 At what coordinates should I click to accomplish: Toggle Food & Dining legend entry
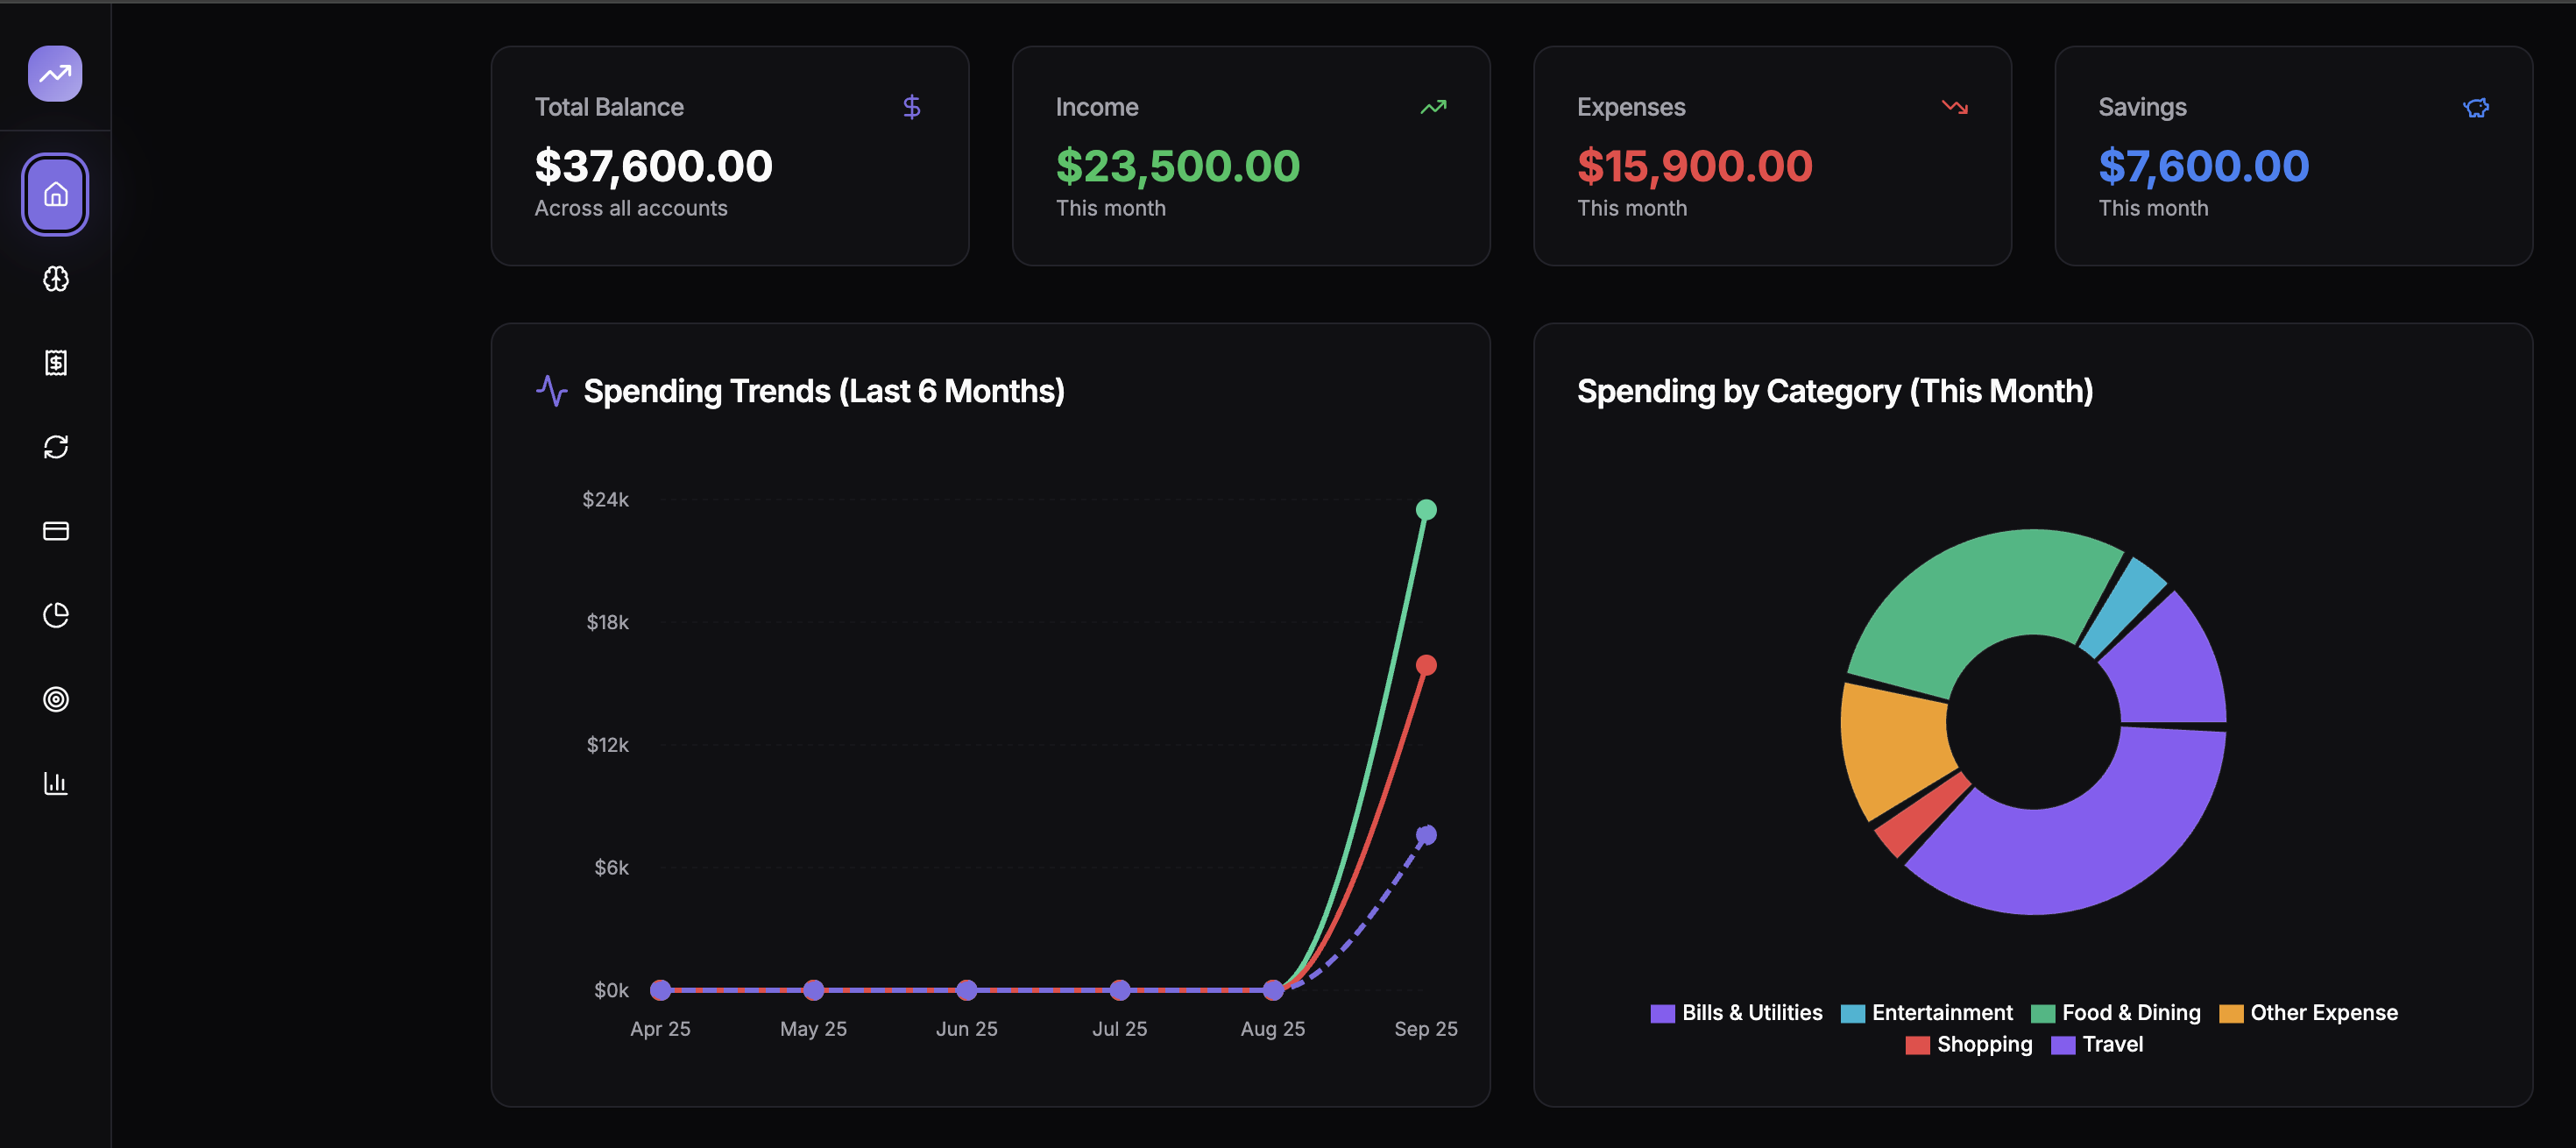coord(2130,1012)
